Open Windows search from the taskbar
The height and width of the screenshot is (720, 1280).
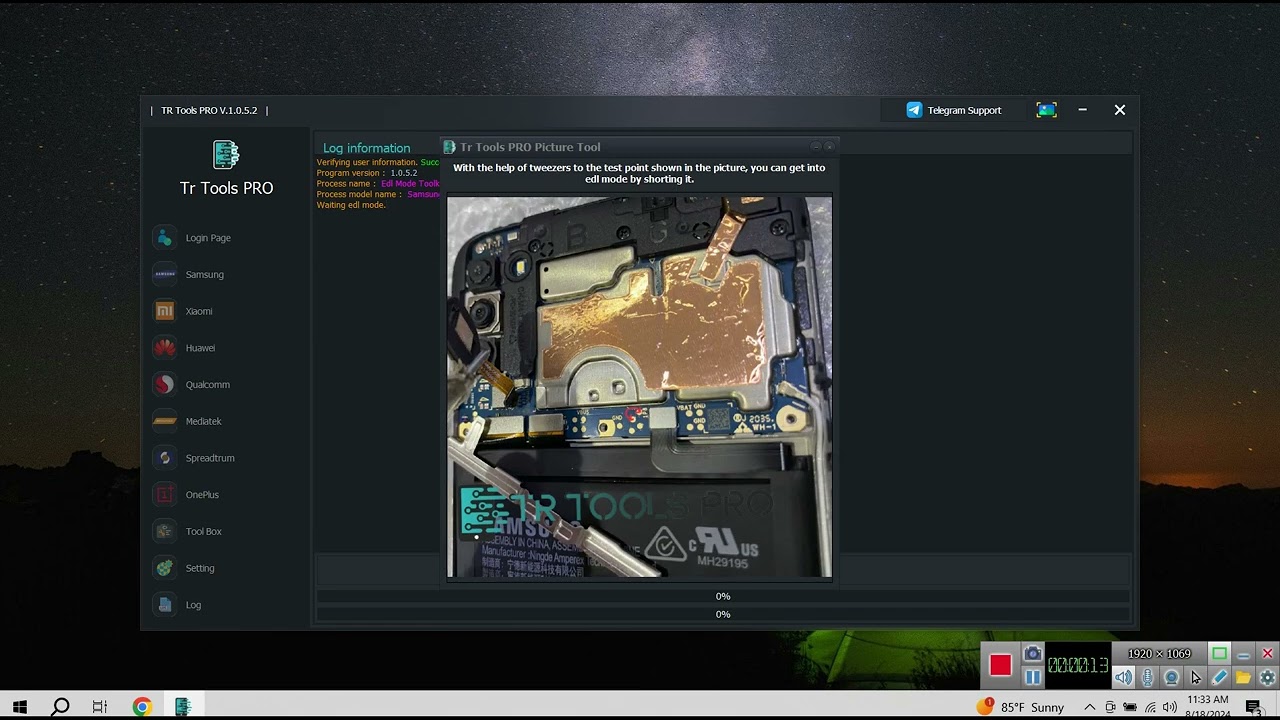point(60,707)
